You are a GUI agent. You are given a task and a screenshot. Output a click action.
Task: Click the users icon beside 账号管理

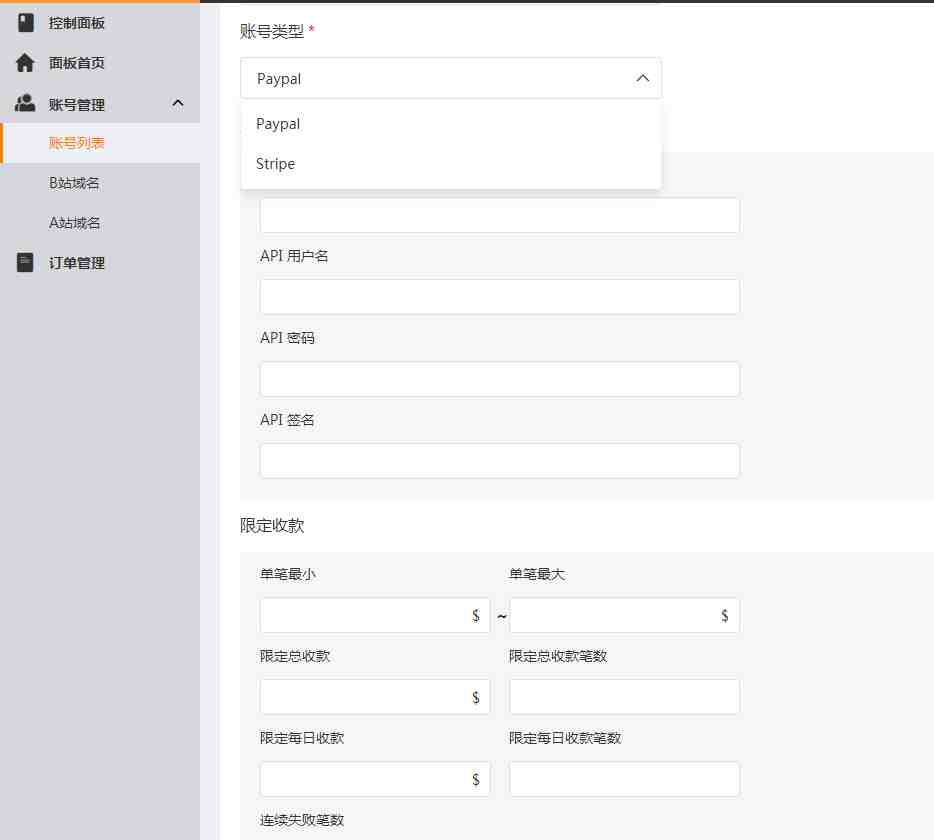pos(25,103)
